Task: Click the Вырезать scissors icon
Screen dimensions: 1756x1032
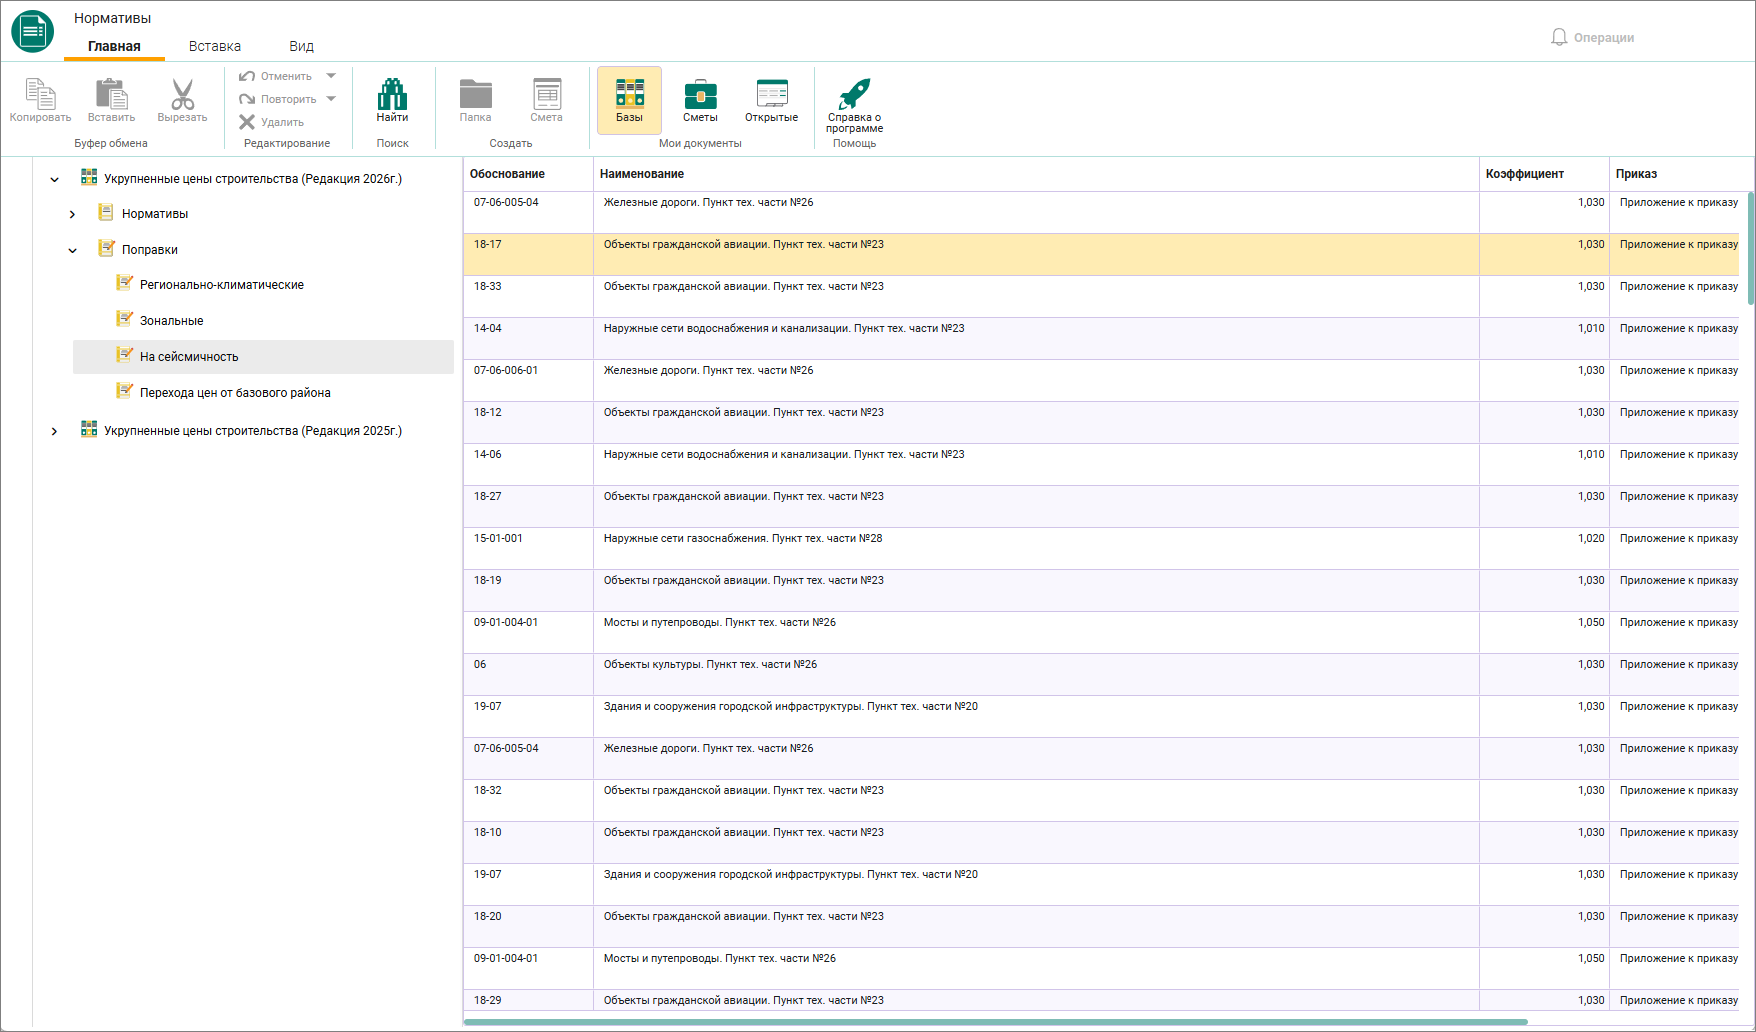Action: click(x=182, y=93)
